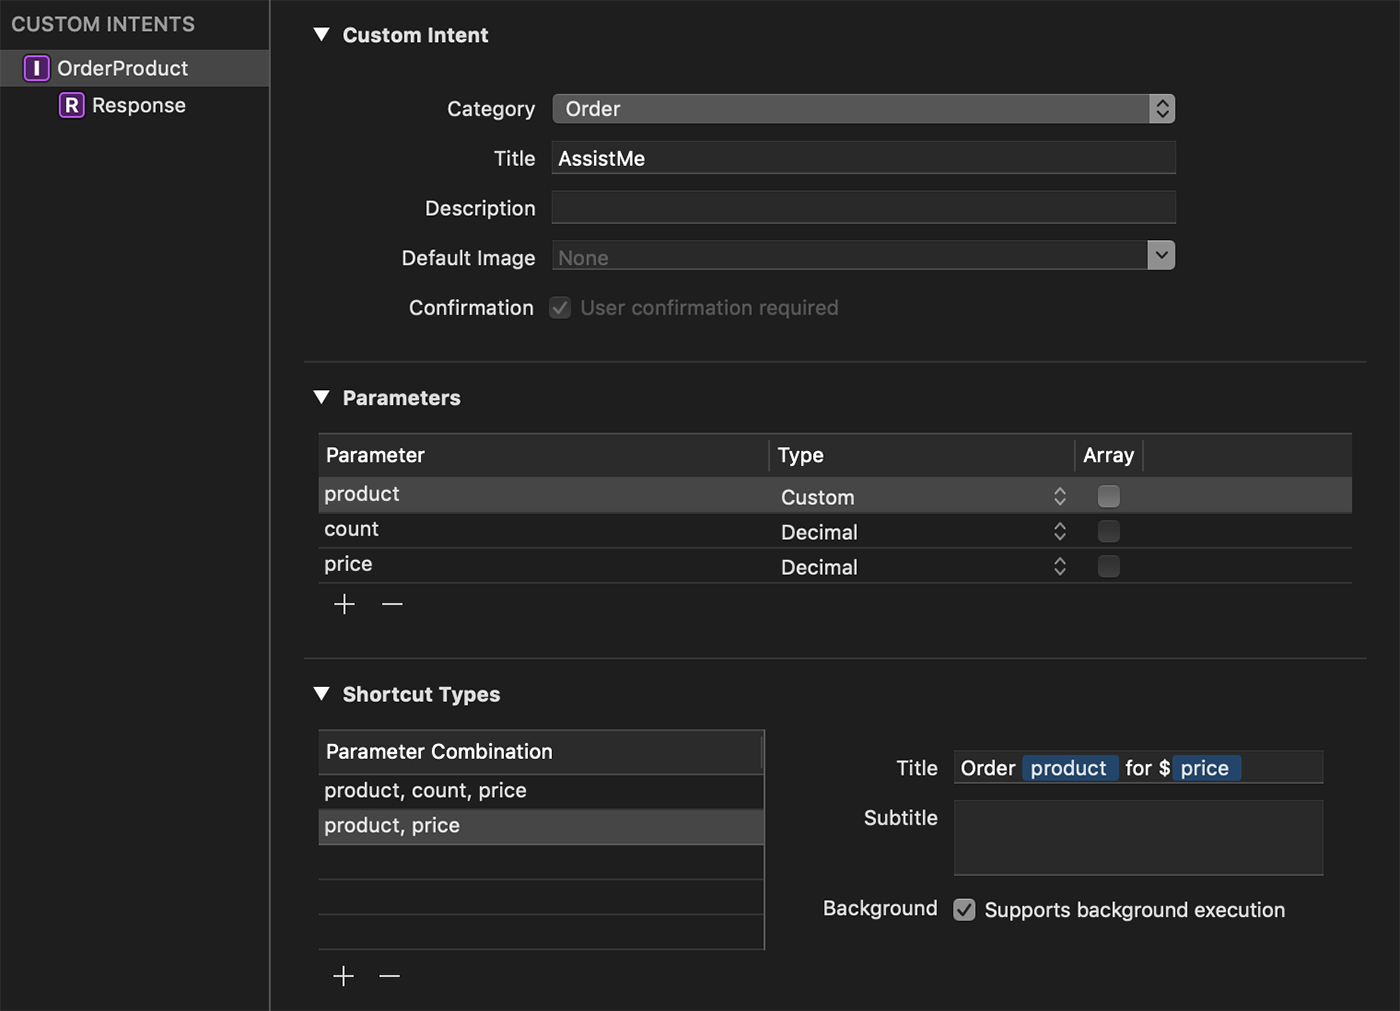Viewport: 1400px width, 1011px height.
Task: Select the Response item in sidebar
Action: click(139, 105)
